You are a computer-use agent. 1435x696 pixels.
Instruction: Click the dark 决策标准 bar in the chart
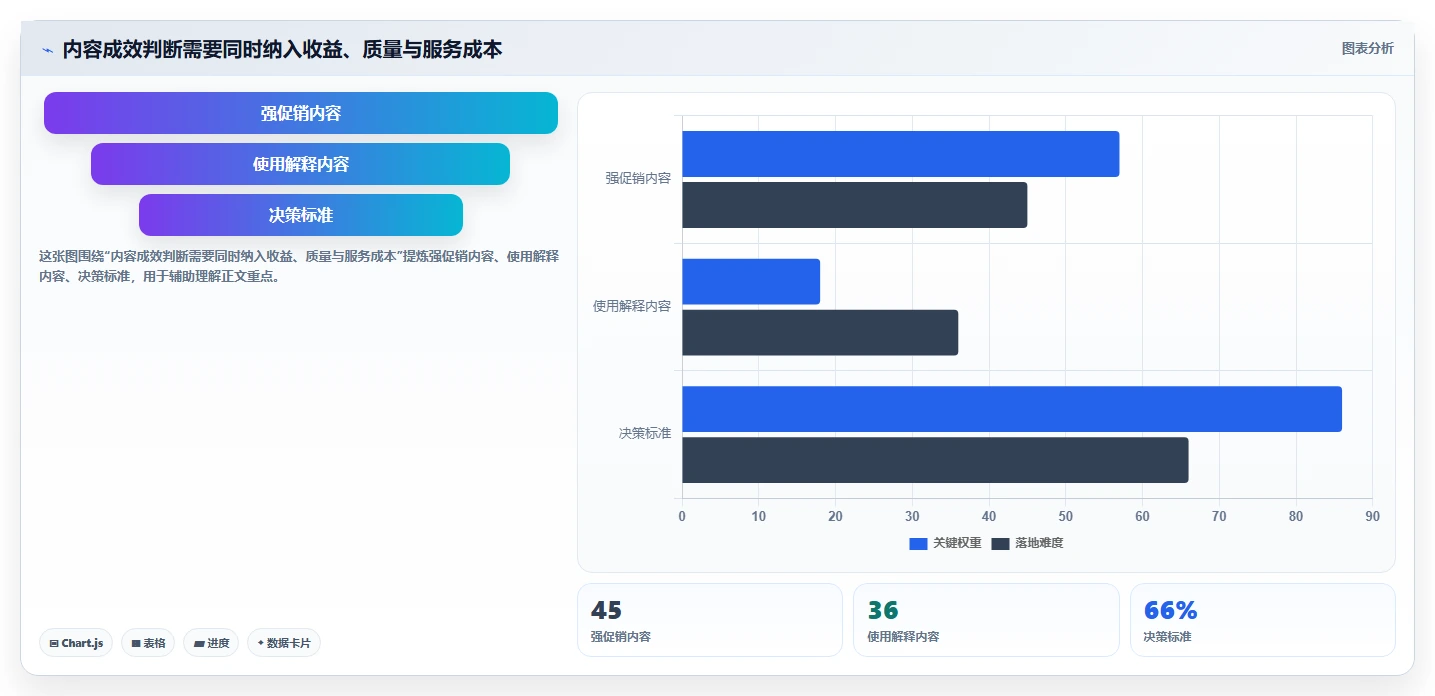pos(935,460)
